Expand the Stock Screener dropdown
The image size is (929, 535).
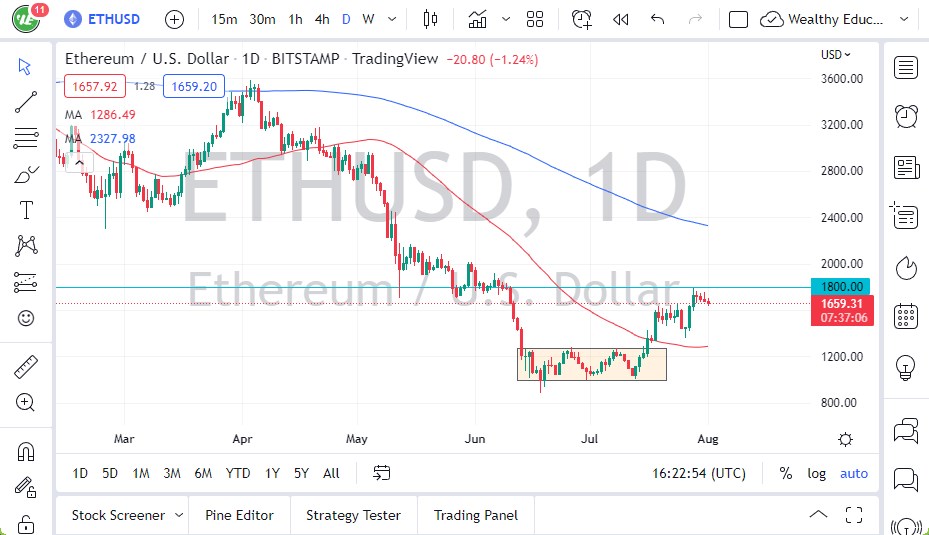(179, 515)
